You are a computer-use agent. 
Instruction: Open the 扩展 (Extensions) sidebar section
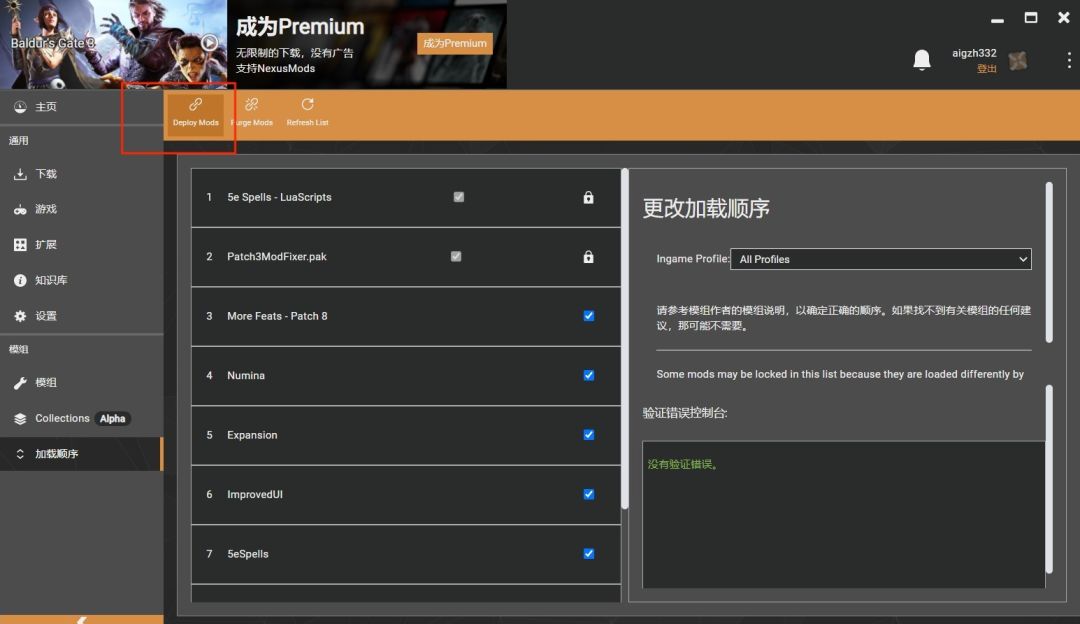coord(46,245)
